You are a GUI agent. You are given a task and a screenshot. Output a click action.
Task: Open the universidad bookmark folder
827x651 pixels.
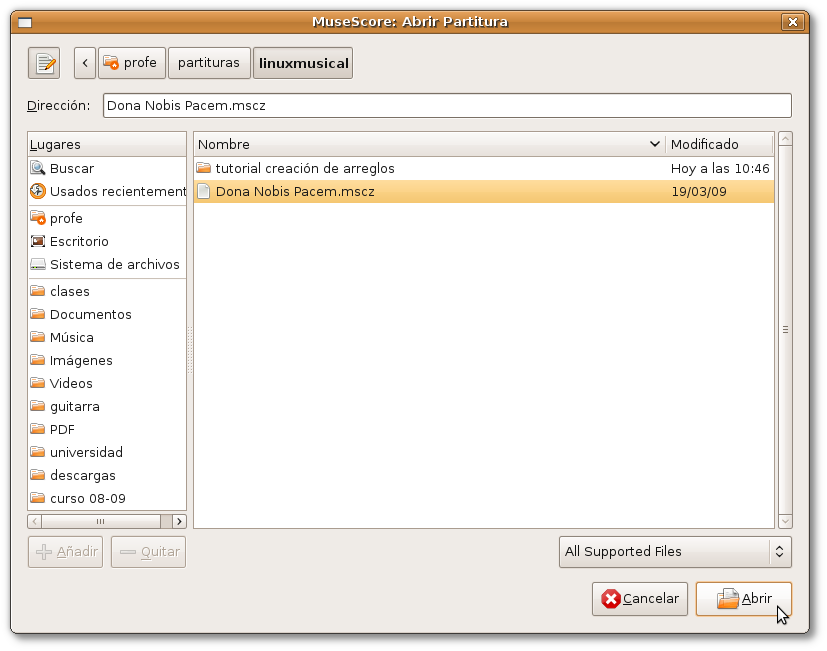click(x=108, y=453)
